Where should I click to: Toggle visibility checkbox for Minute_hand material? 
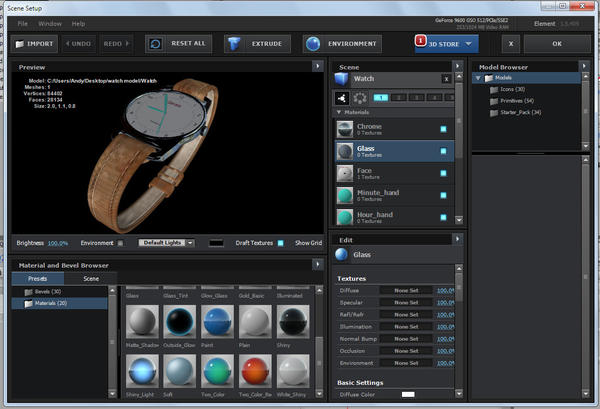point(443,196)
